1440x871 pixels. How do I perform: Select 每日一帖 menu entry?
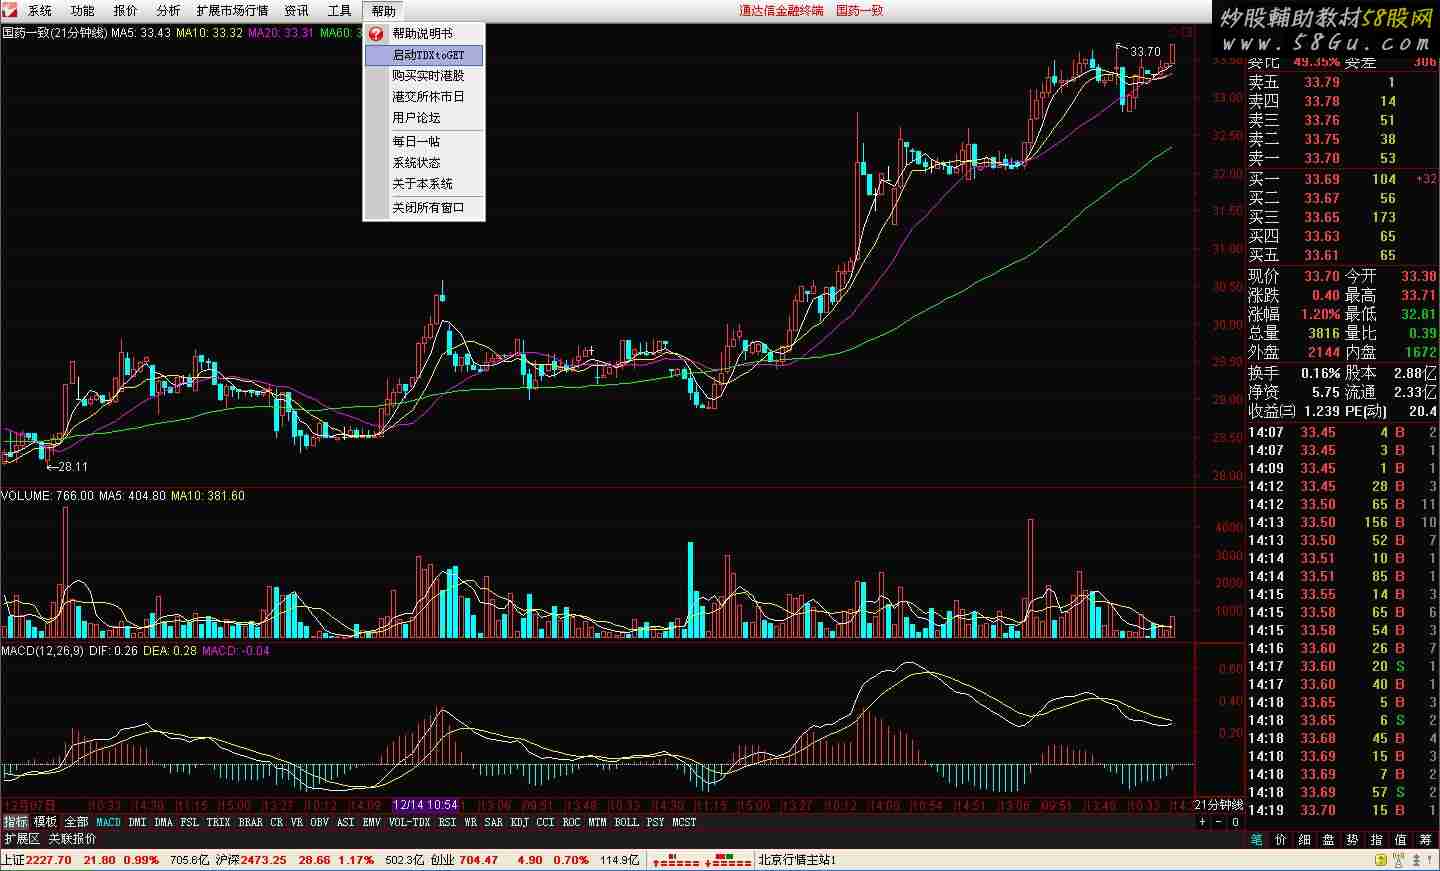[424, 141]
